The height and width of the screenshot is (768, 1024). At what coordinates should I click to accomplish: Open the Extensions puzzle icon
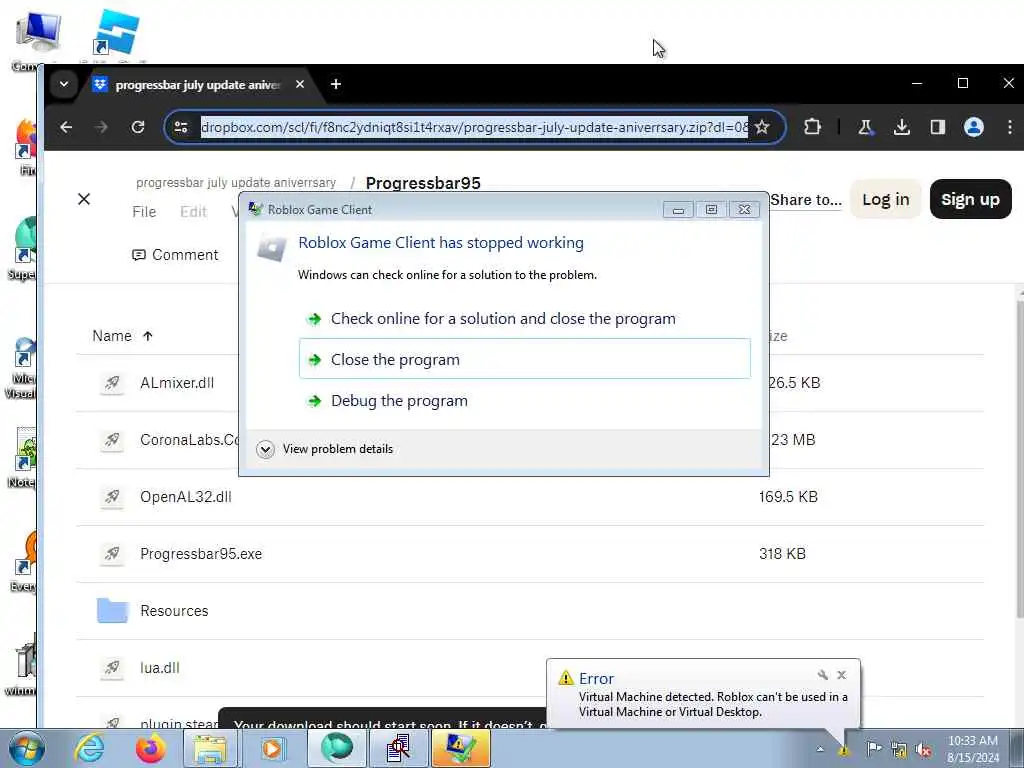pos(812,127)
